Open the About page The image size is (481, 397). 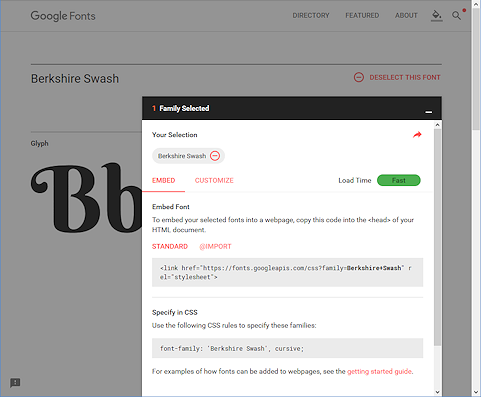[x=406, y=15]
